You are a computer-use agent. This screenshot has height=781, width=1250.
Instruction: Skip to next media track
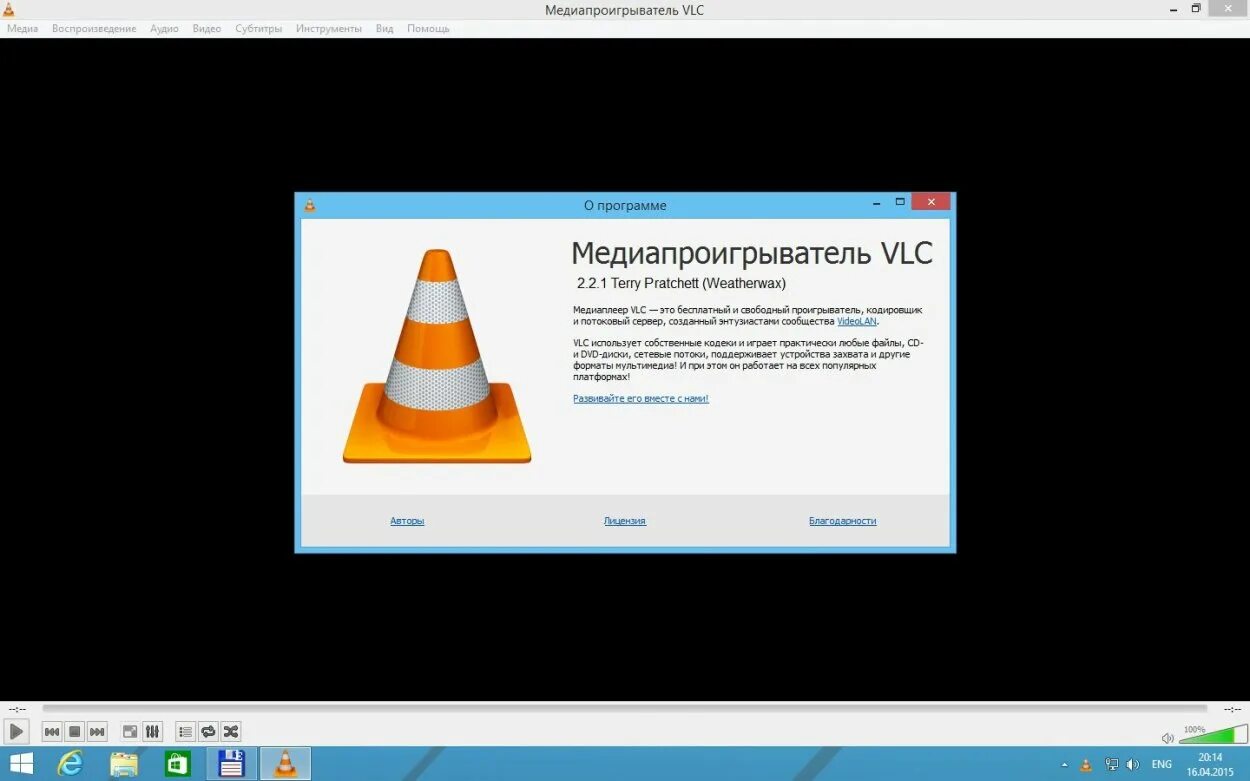point(97,732)
